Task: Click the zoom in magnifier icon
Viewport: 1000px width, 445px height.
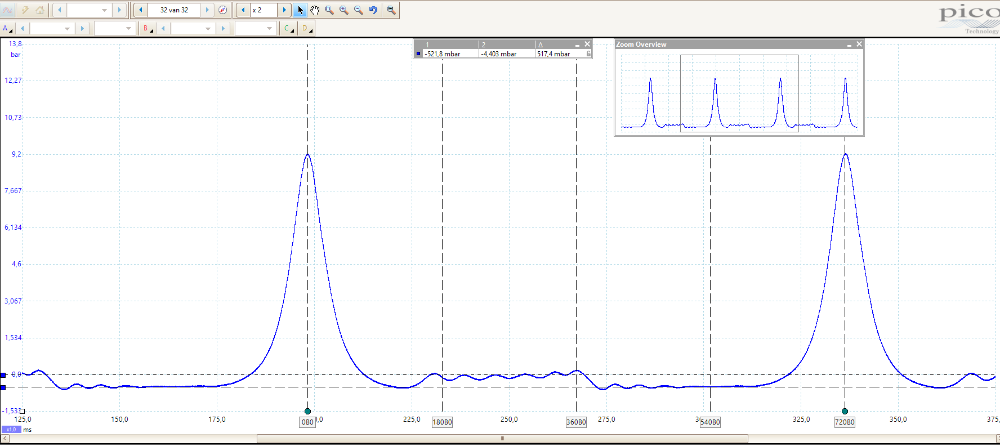Action: 344,9
